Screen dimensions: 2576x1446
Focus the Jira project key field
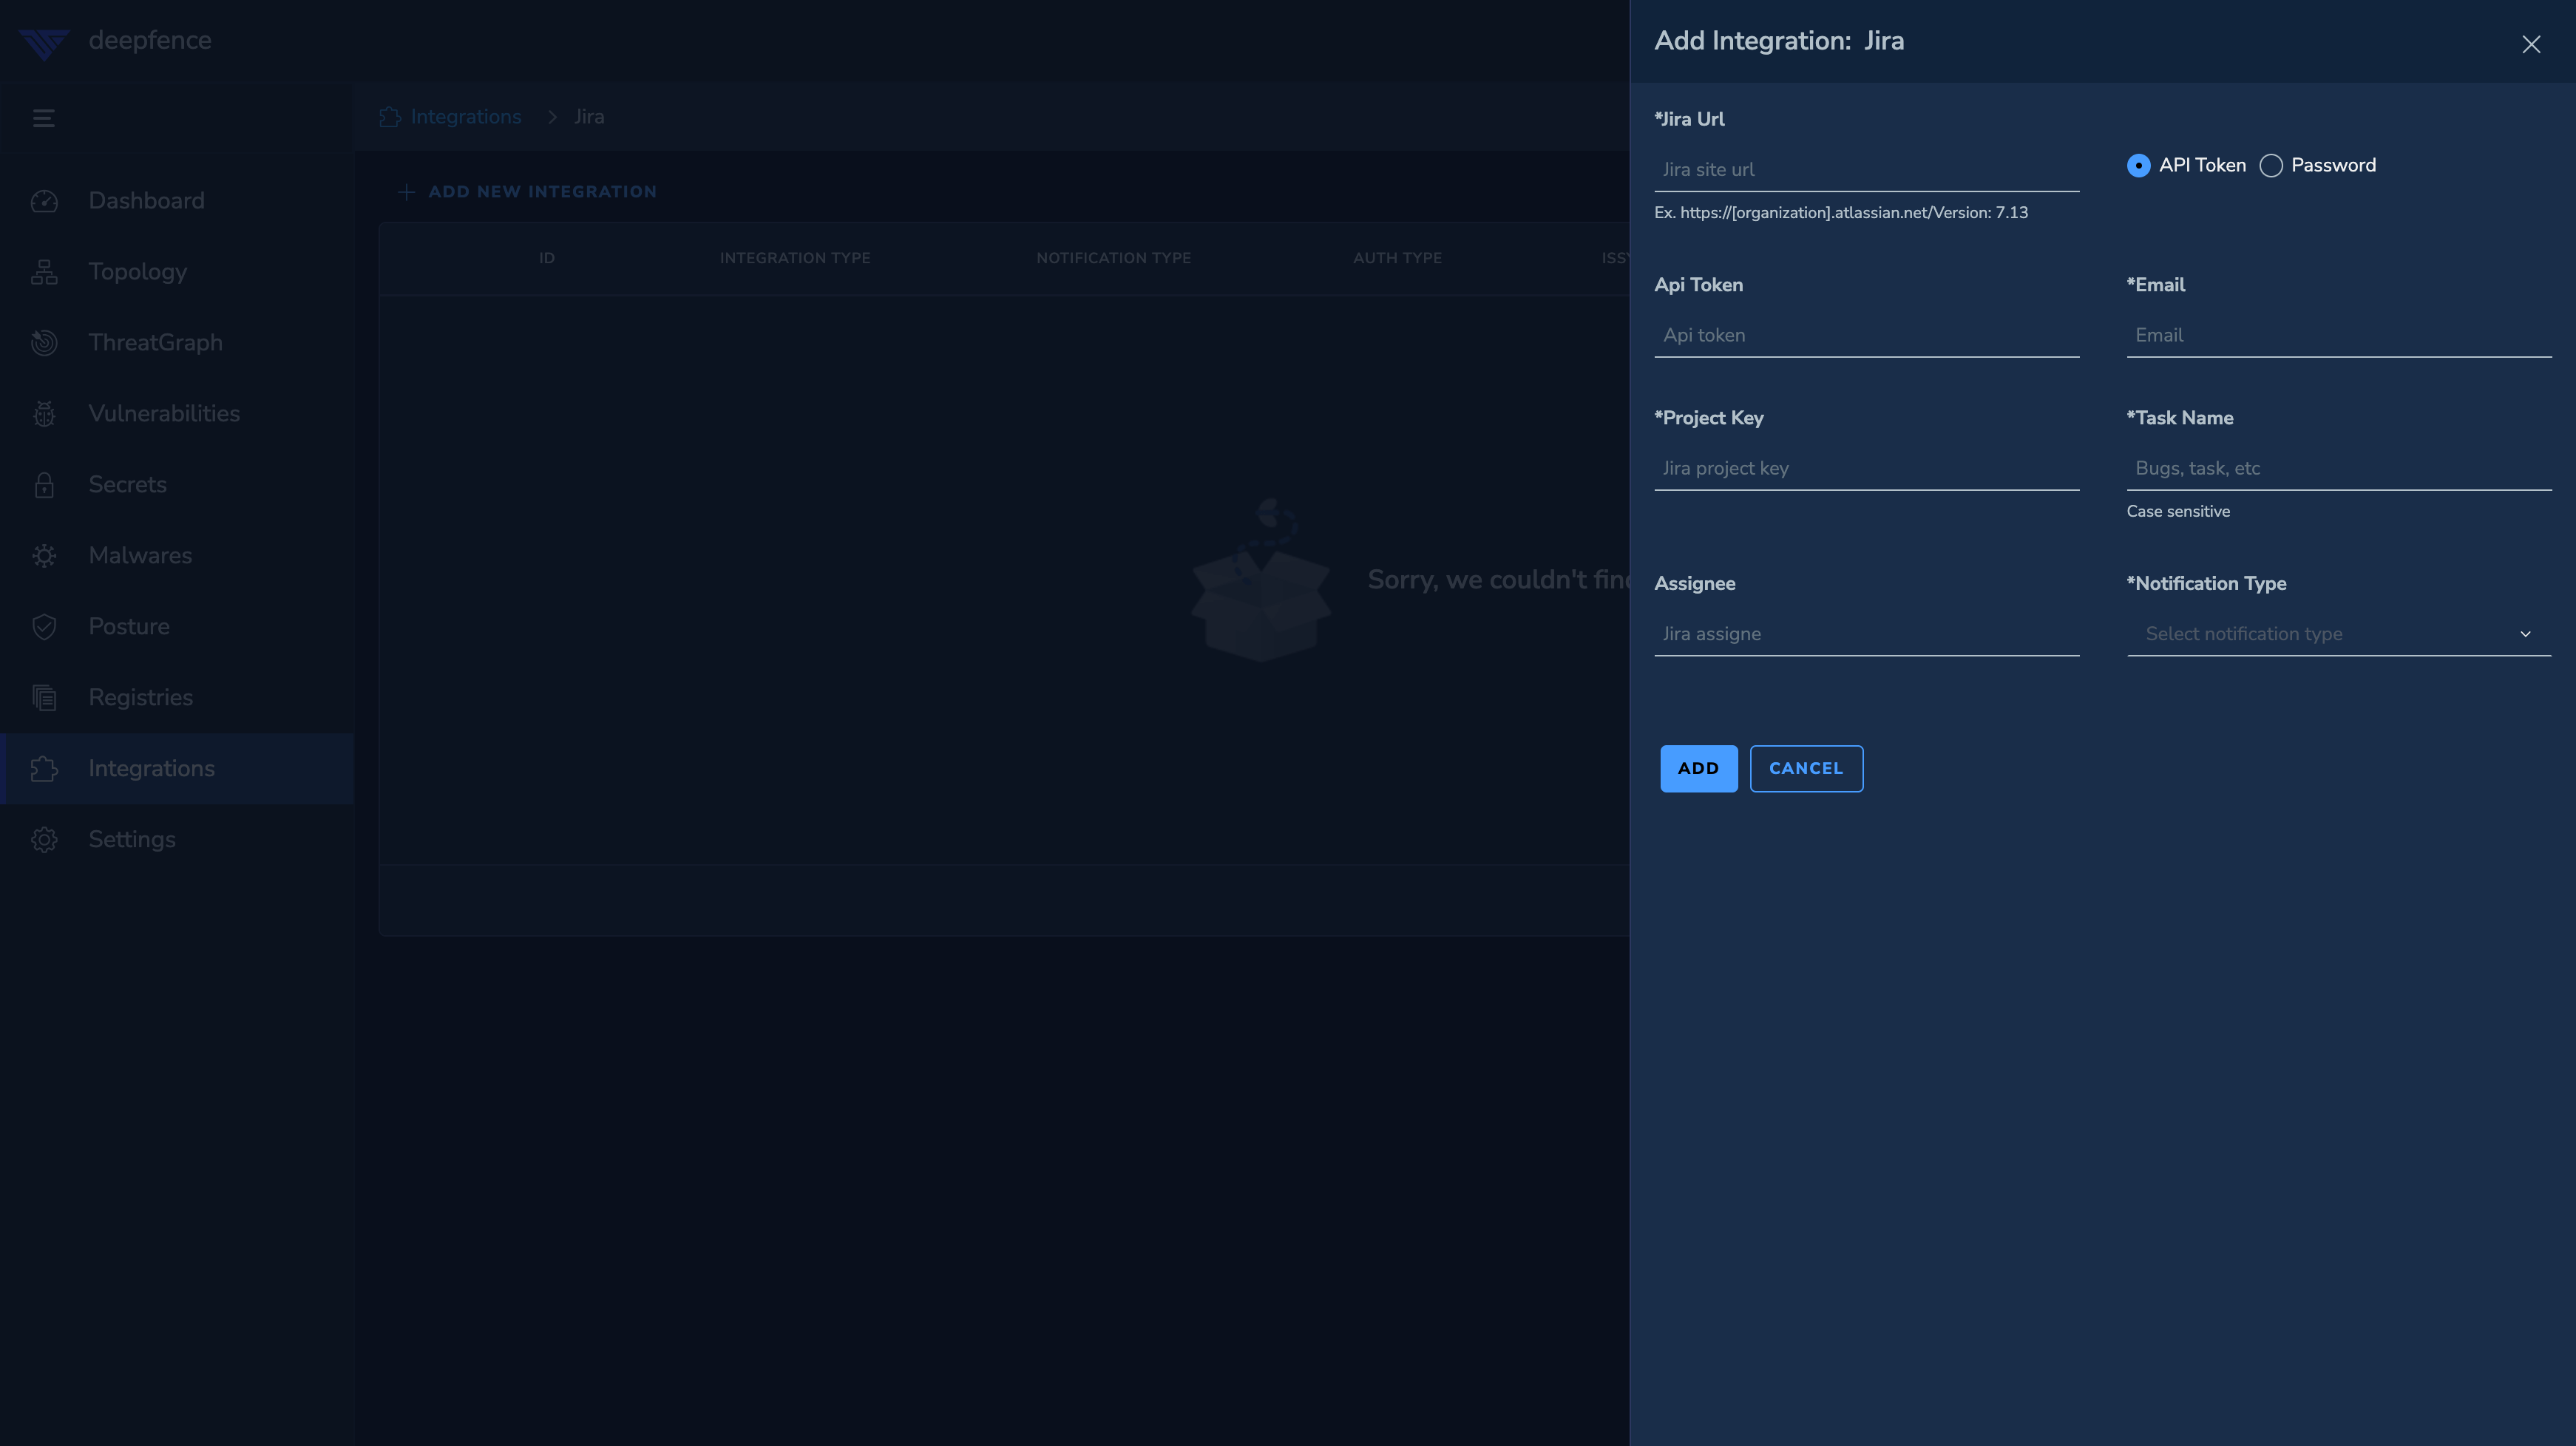pos(1867,469)
